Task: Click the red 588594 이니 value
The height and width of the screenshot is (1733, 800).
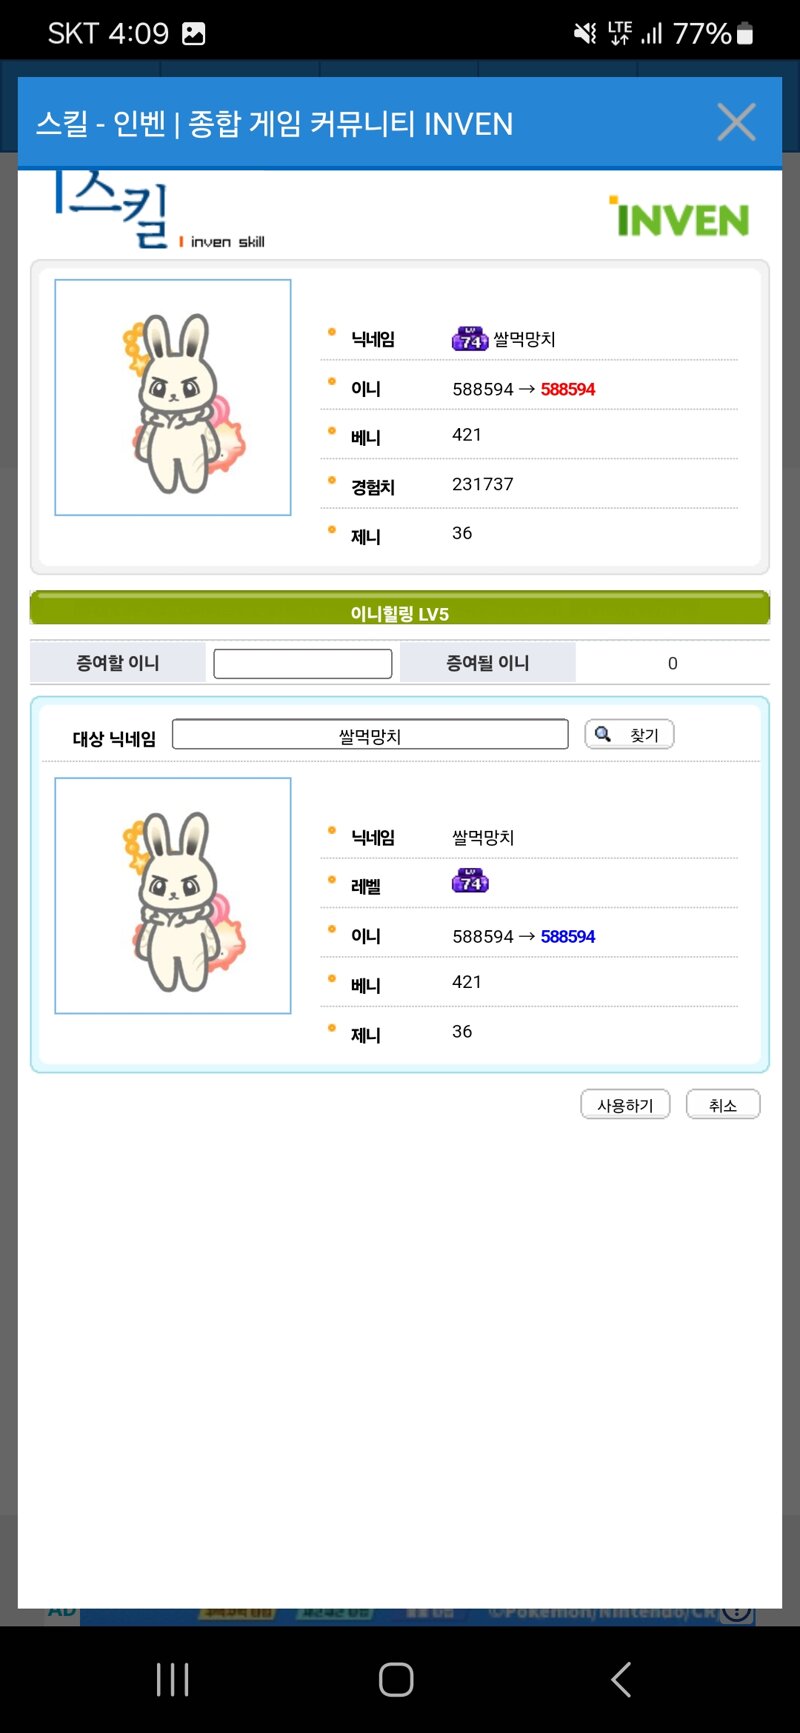Action: [x=568, y=389]
